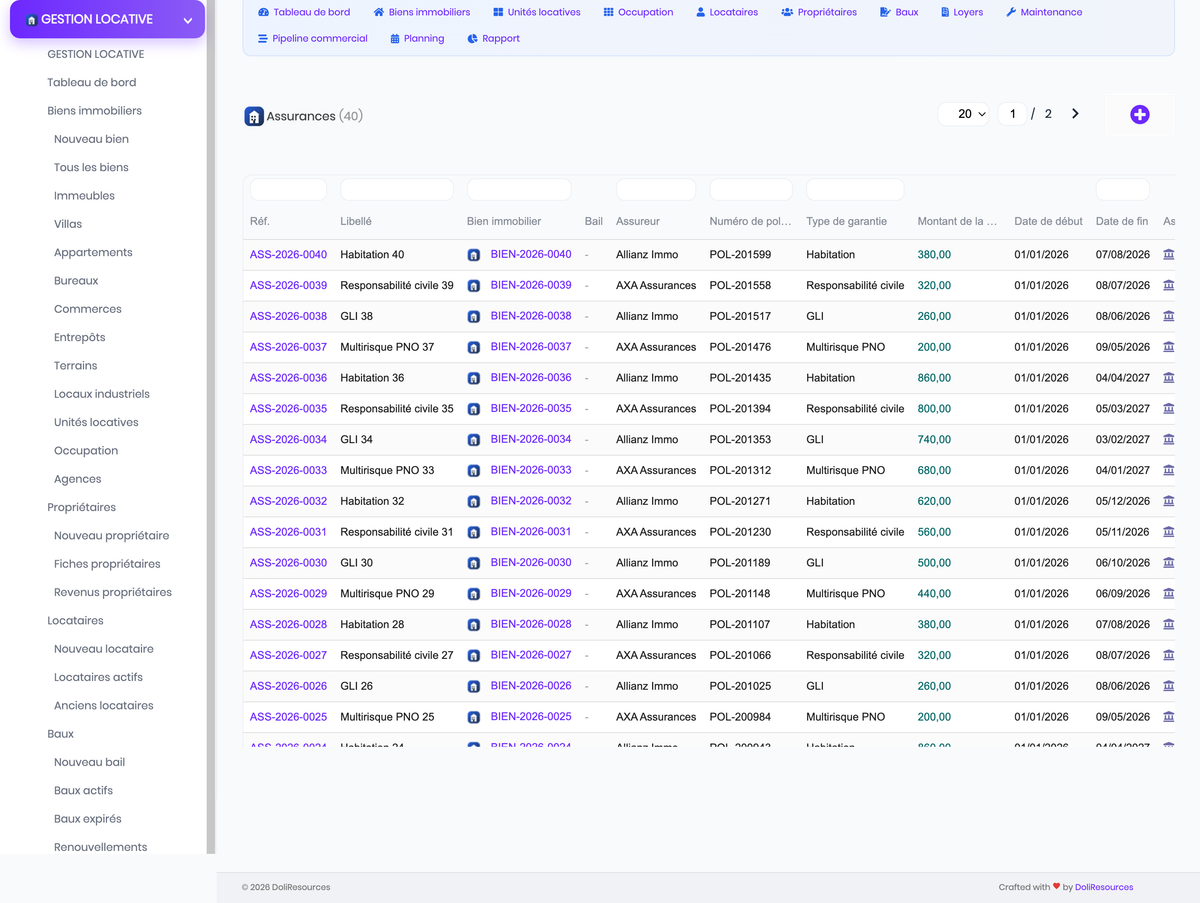Open Tableau de bord top tab
Viewport: 1200px width, 903px height.
pos(304,12)
